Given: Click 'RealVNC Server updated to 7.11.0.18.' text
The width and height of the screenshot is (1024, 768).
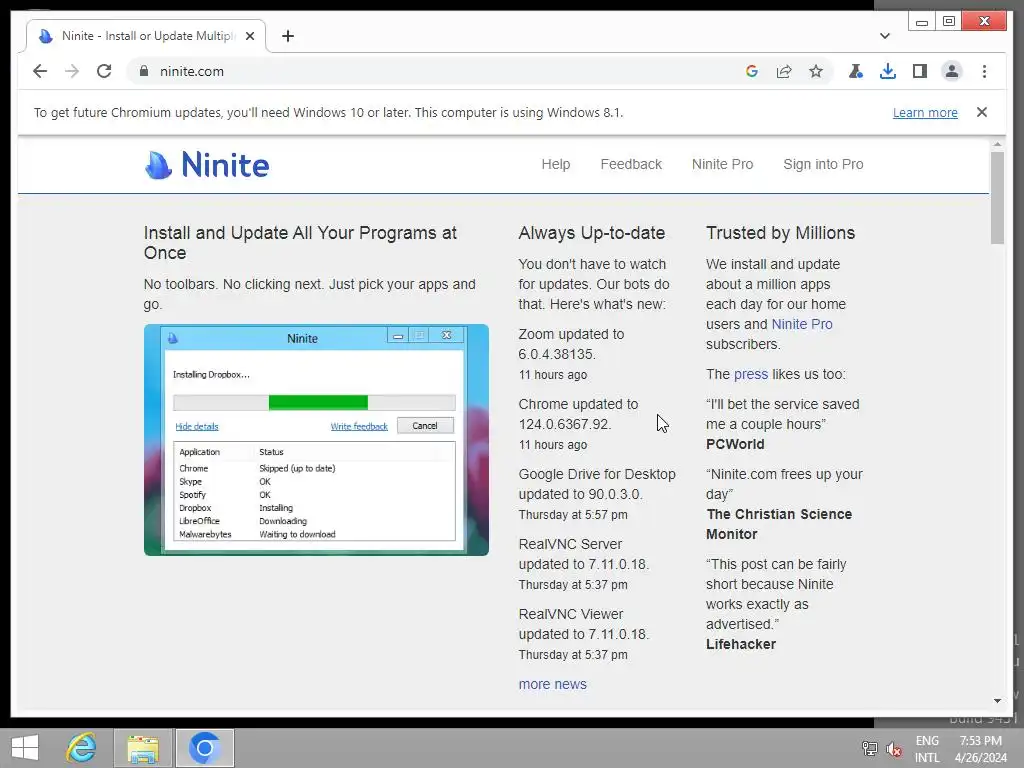Looking at the screenshot, I should [584, 554].
